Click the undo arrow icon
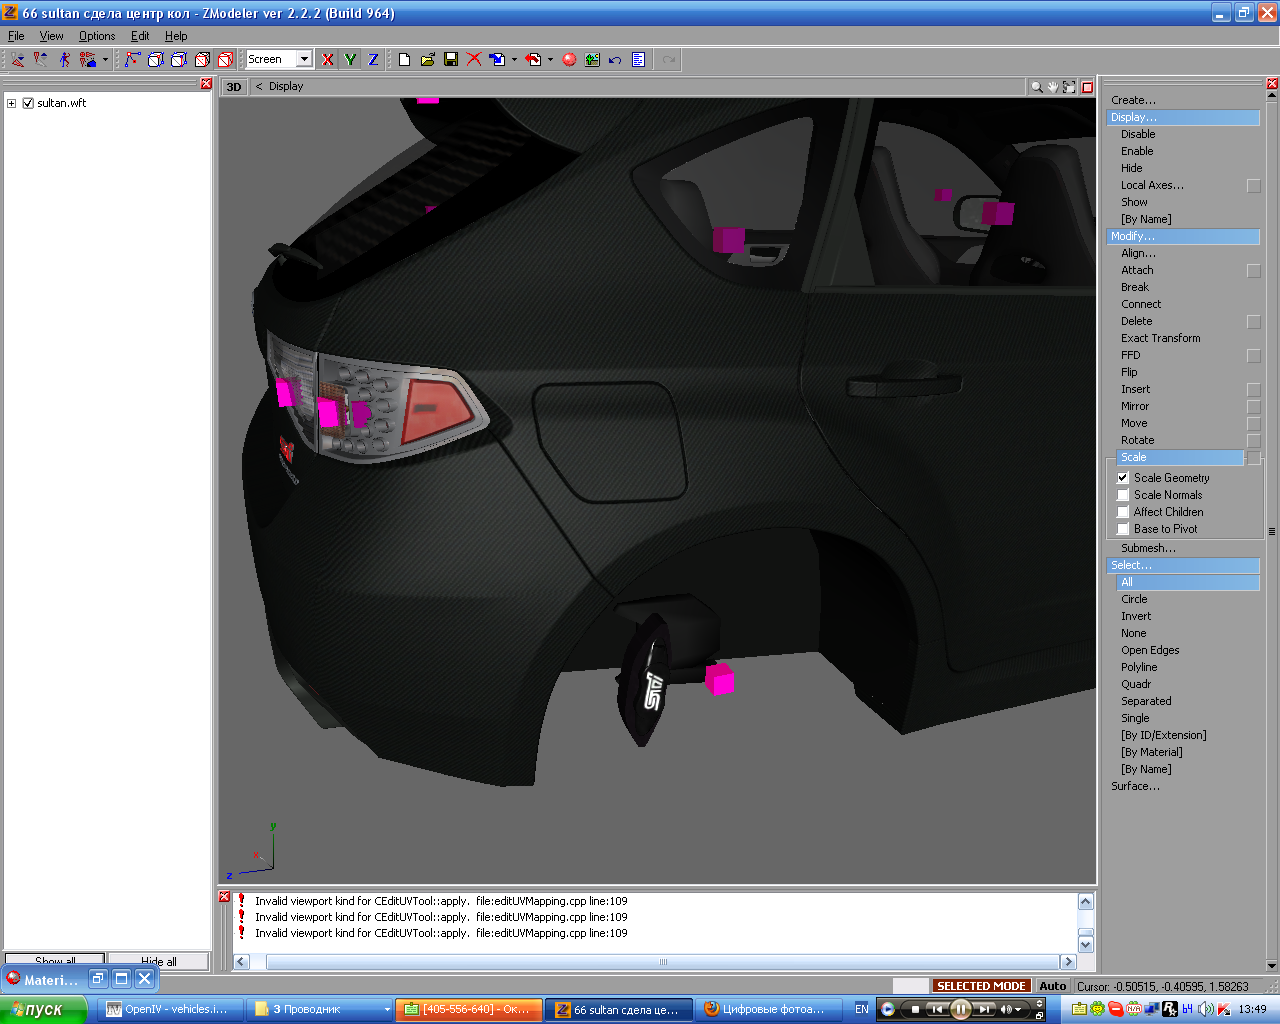 615,60
